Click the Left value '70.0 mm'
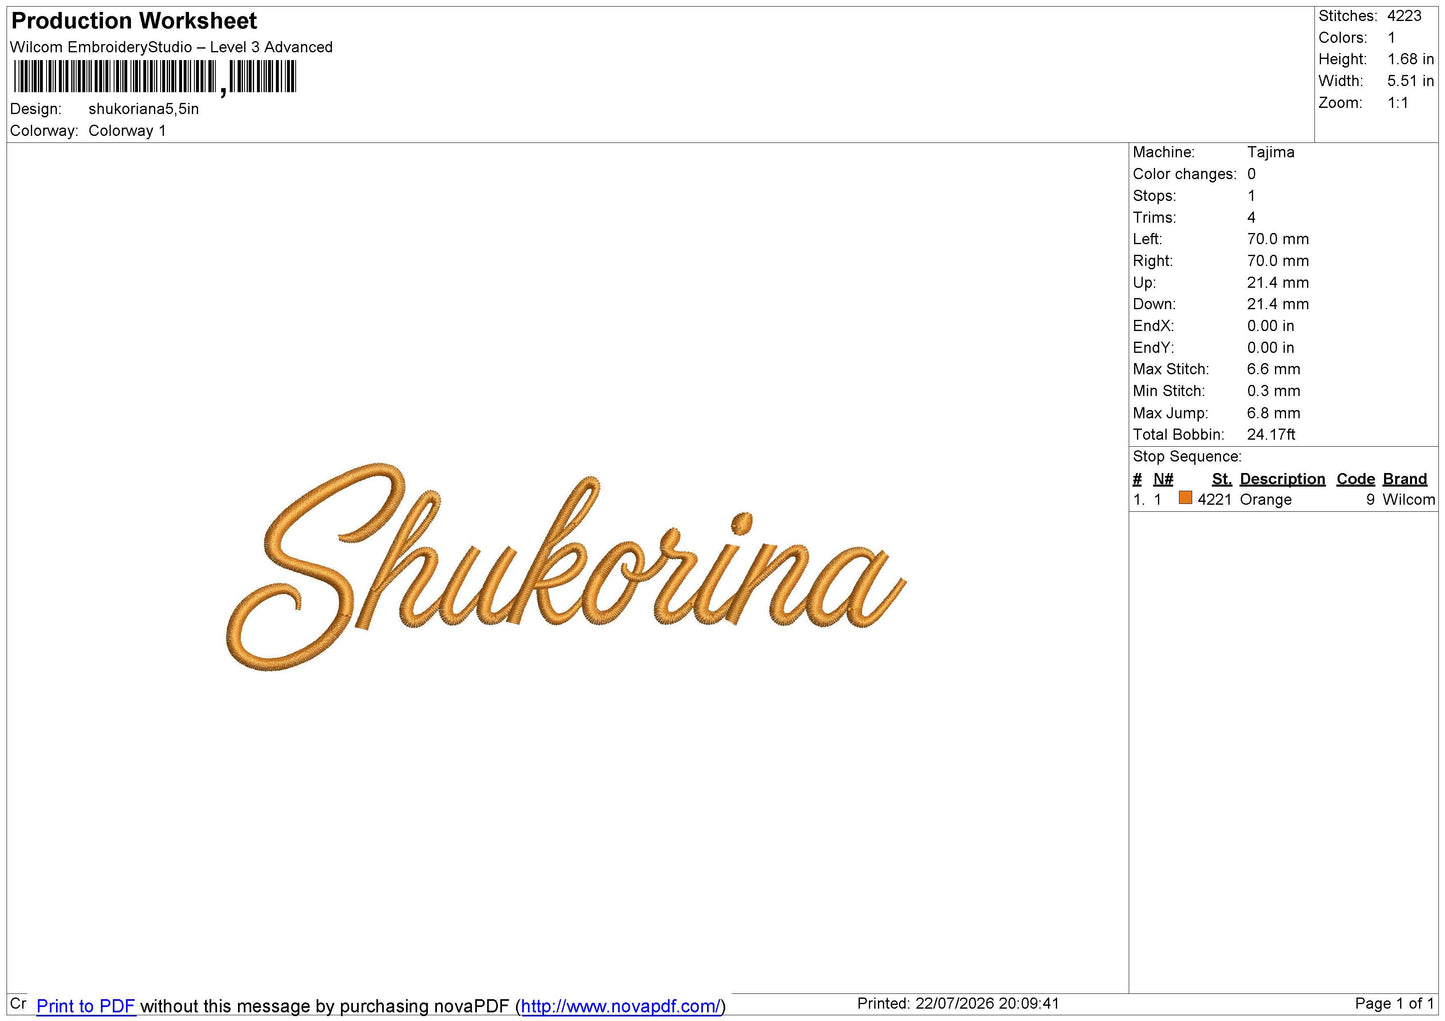1445x1021 pixels. [x=1278, y=239]
